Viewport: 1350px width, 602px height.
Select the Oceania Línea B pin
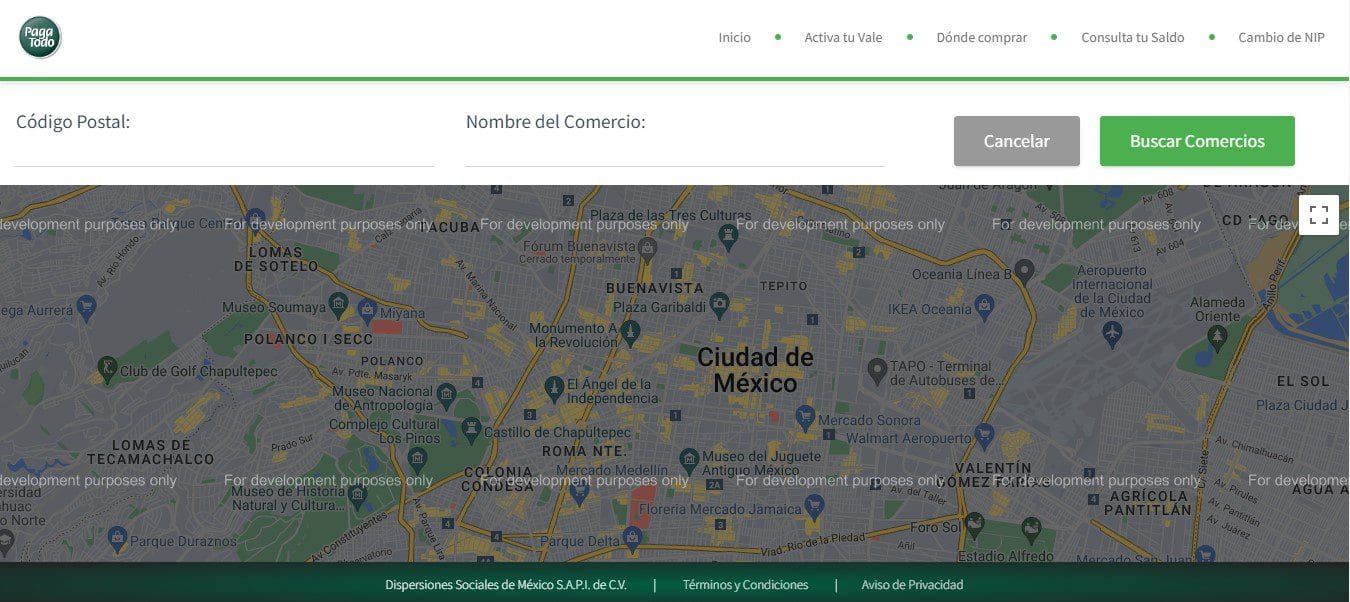pyautogui.click(x=1024, y=271)
